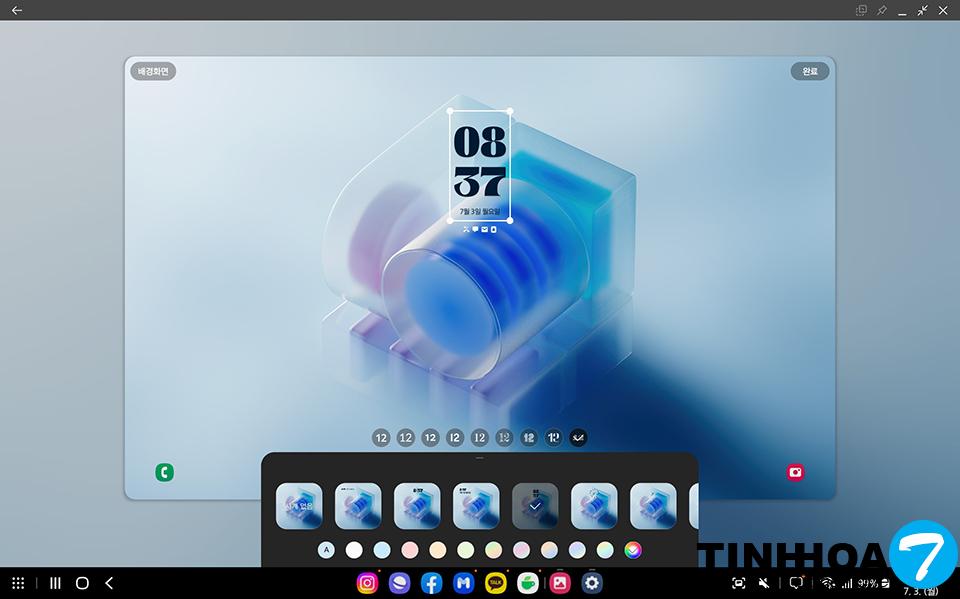Open the Settings gear in the taskbar
Screen dimensions: 960x599
tap(592, 583)
